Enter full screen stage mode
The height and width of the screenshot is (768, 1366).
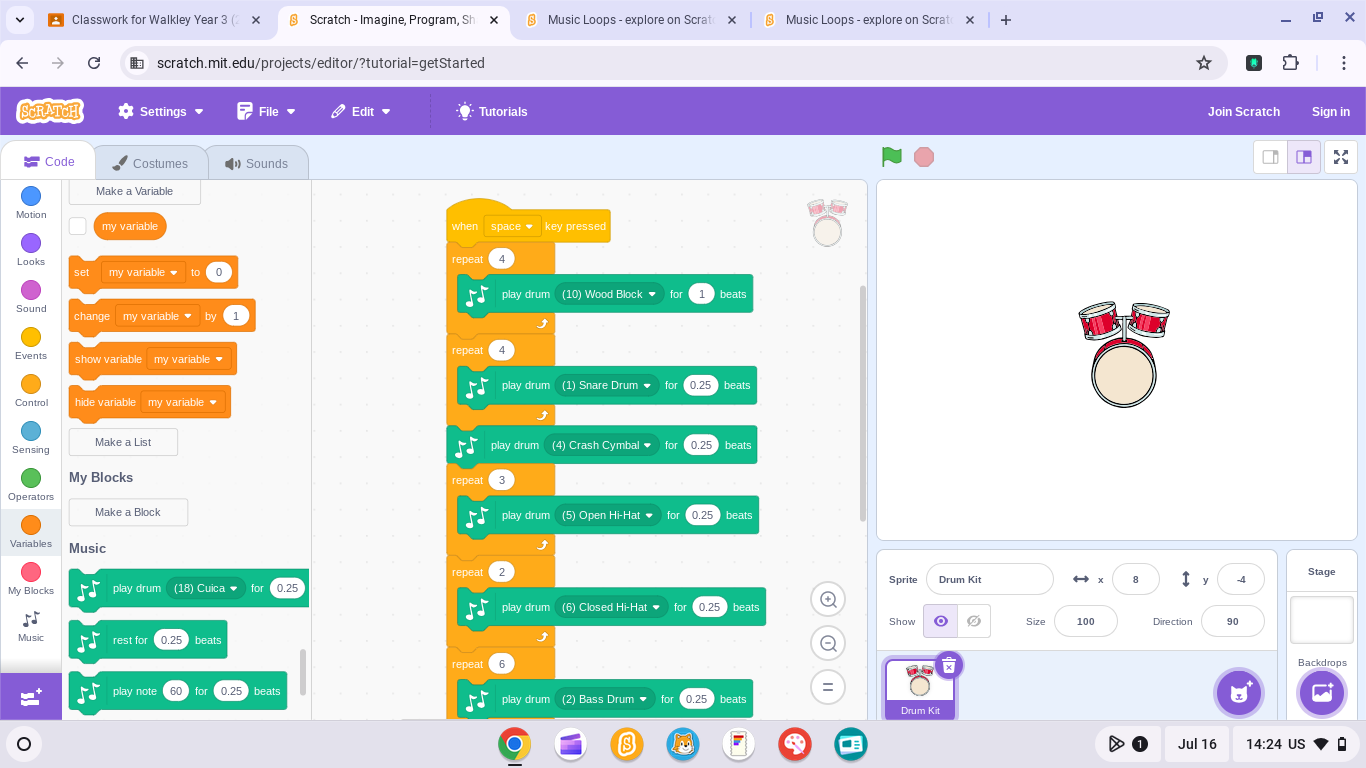1341,157
